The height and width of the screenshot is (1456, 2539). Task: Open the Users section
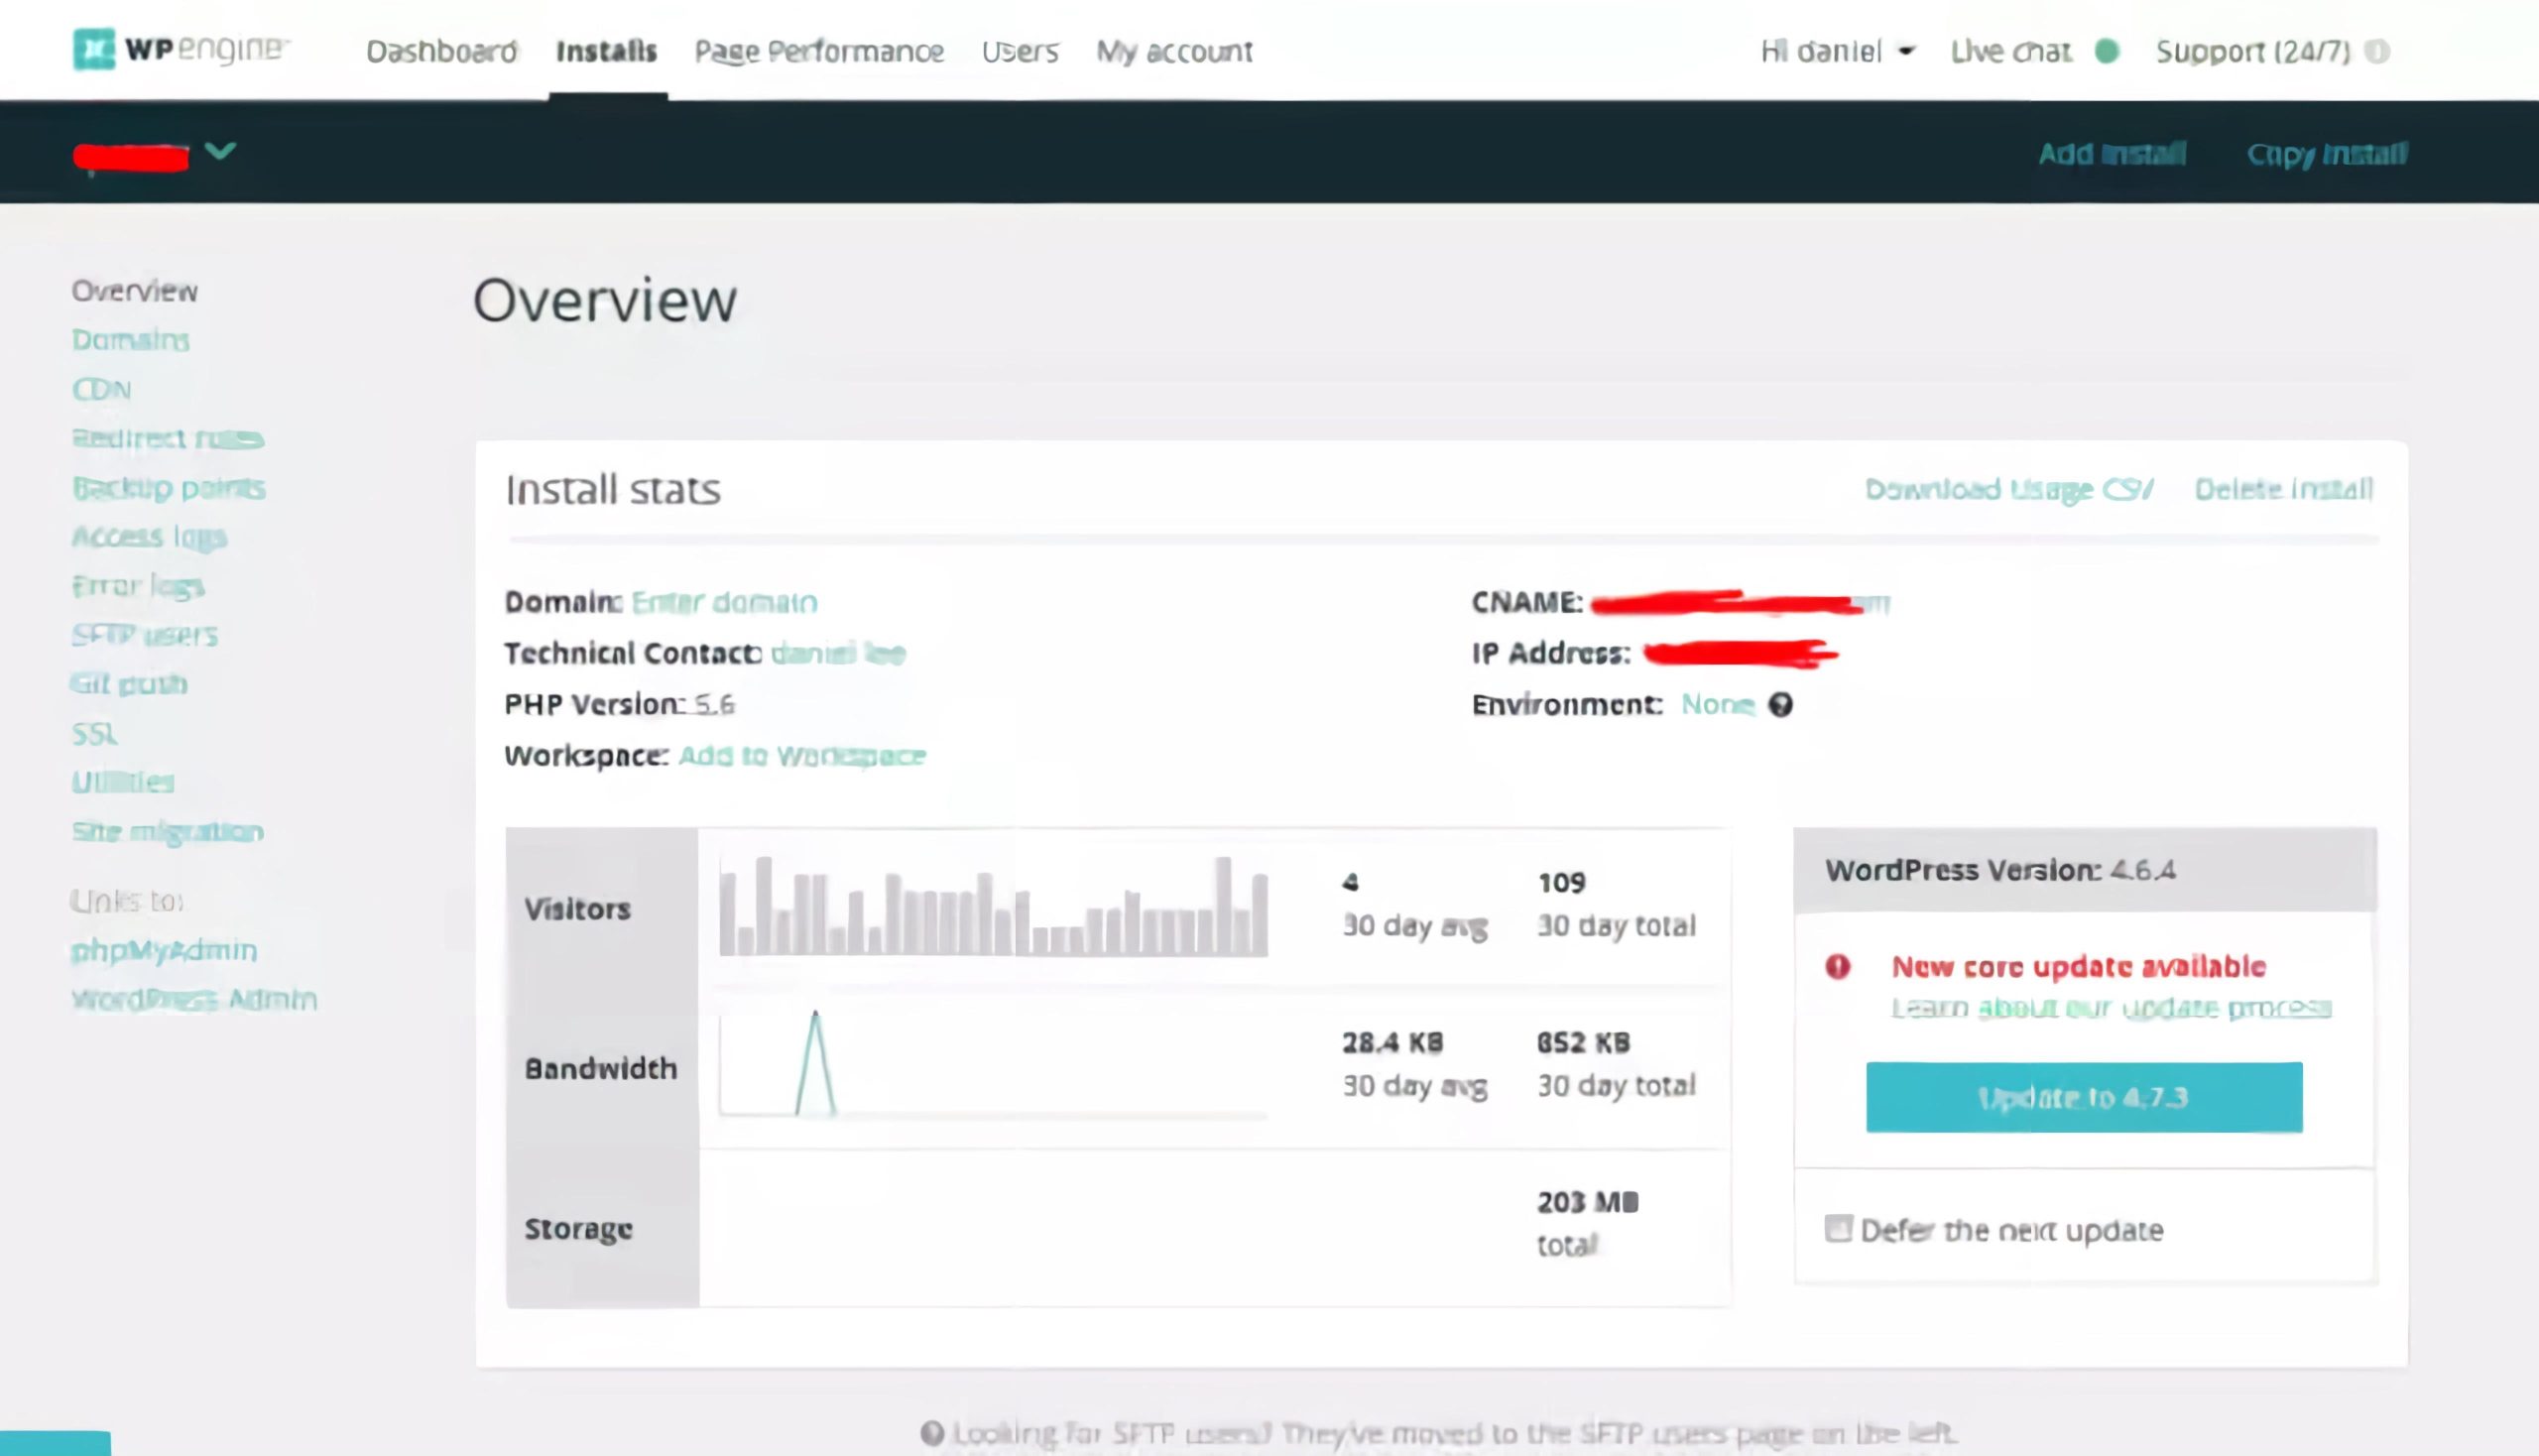pos(1020,51)
